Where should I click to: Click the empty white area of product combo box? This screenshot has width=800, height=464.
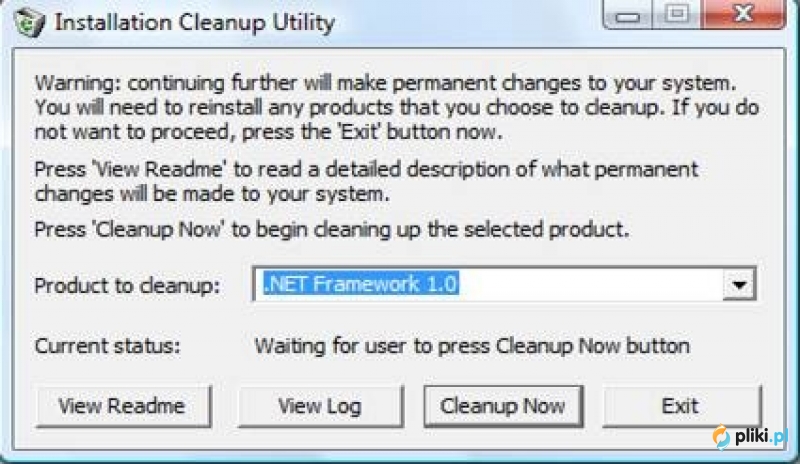tap(590, 284)
